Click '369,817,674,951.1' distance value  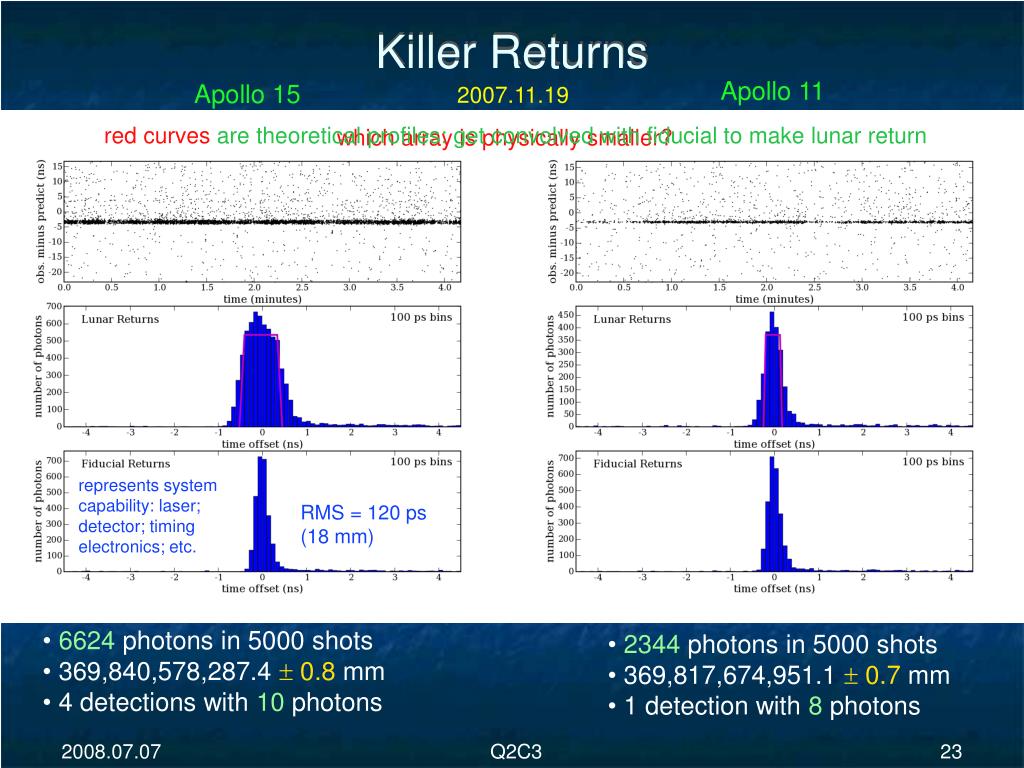pyautogui.click(x=729, y=676)
